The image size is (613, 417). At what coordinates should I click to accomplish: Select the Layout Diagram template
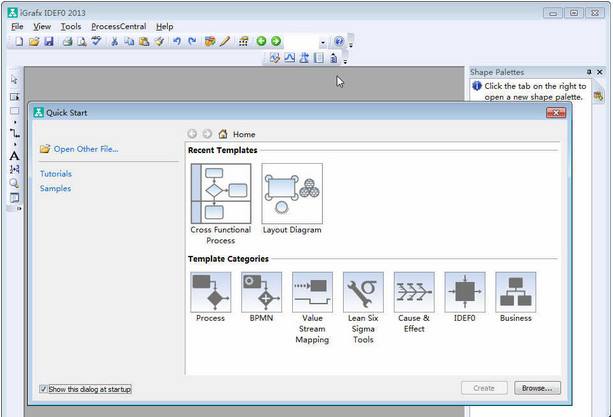click(292, 199)
